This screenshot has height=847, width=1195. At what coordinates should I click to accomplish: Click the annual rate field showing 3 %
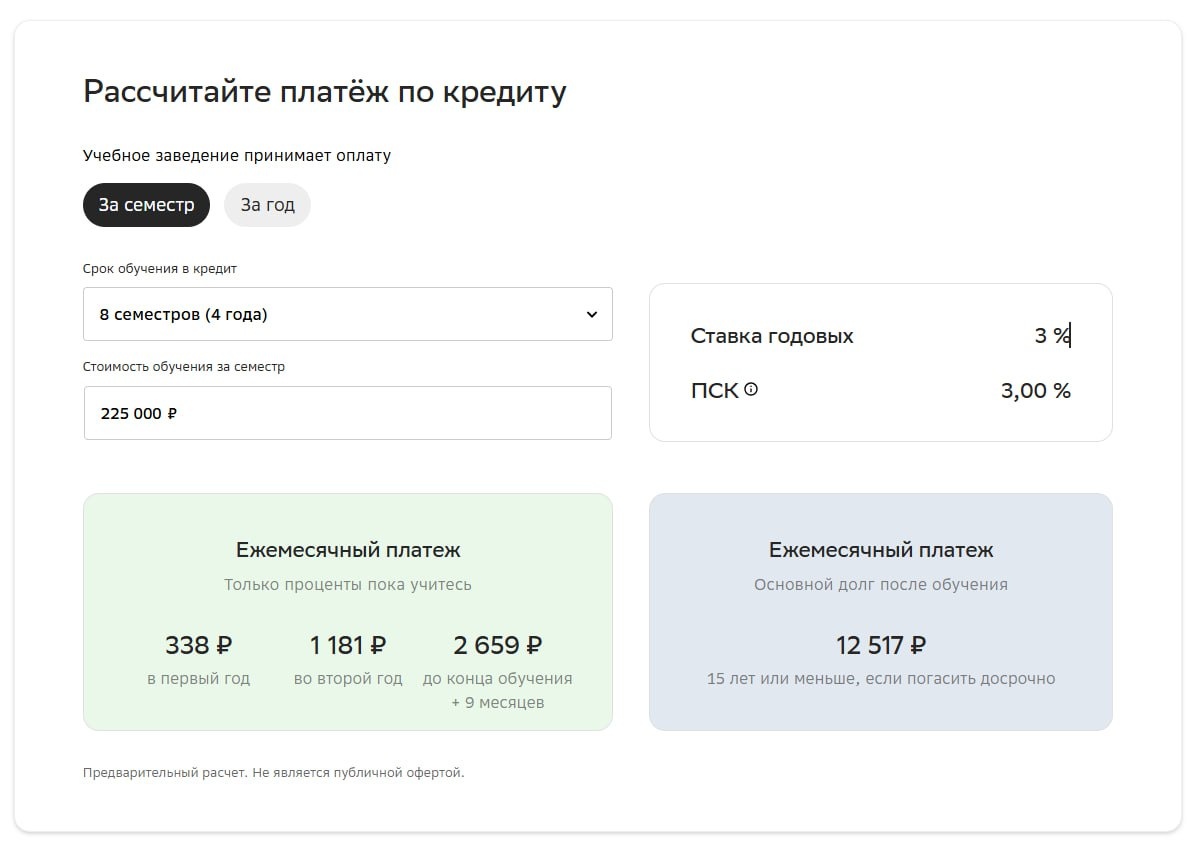(x=1050, y=336)
